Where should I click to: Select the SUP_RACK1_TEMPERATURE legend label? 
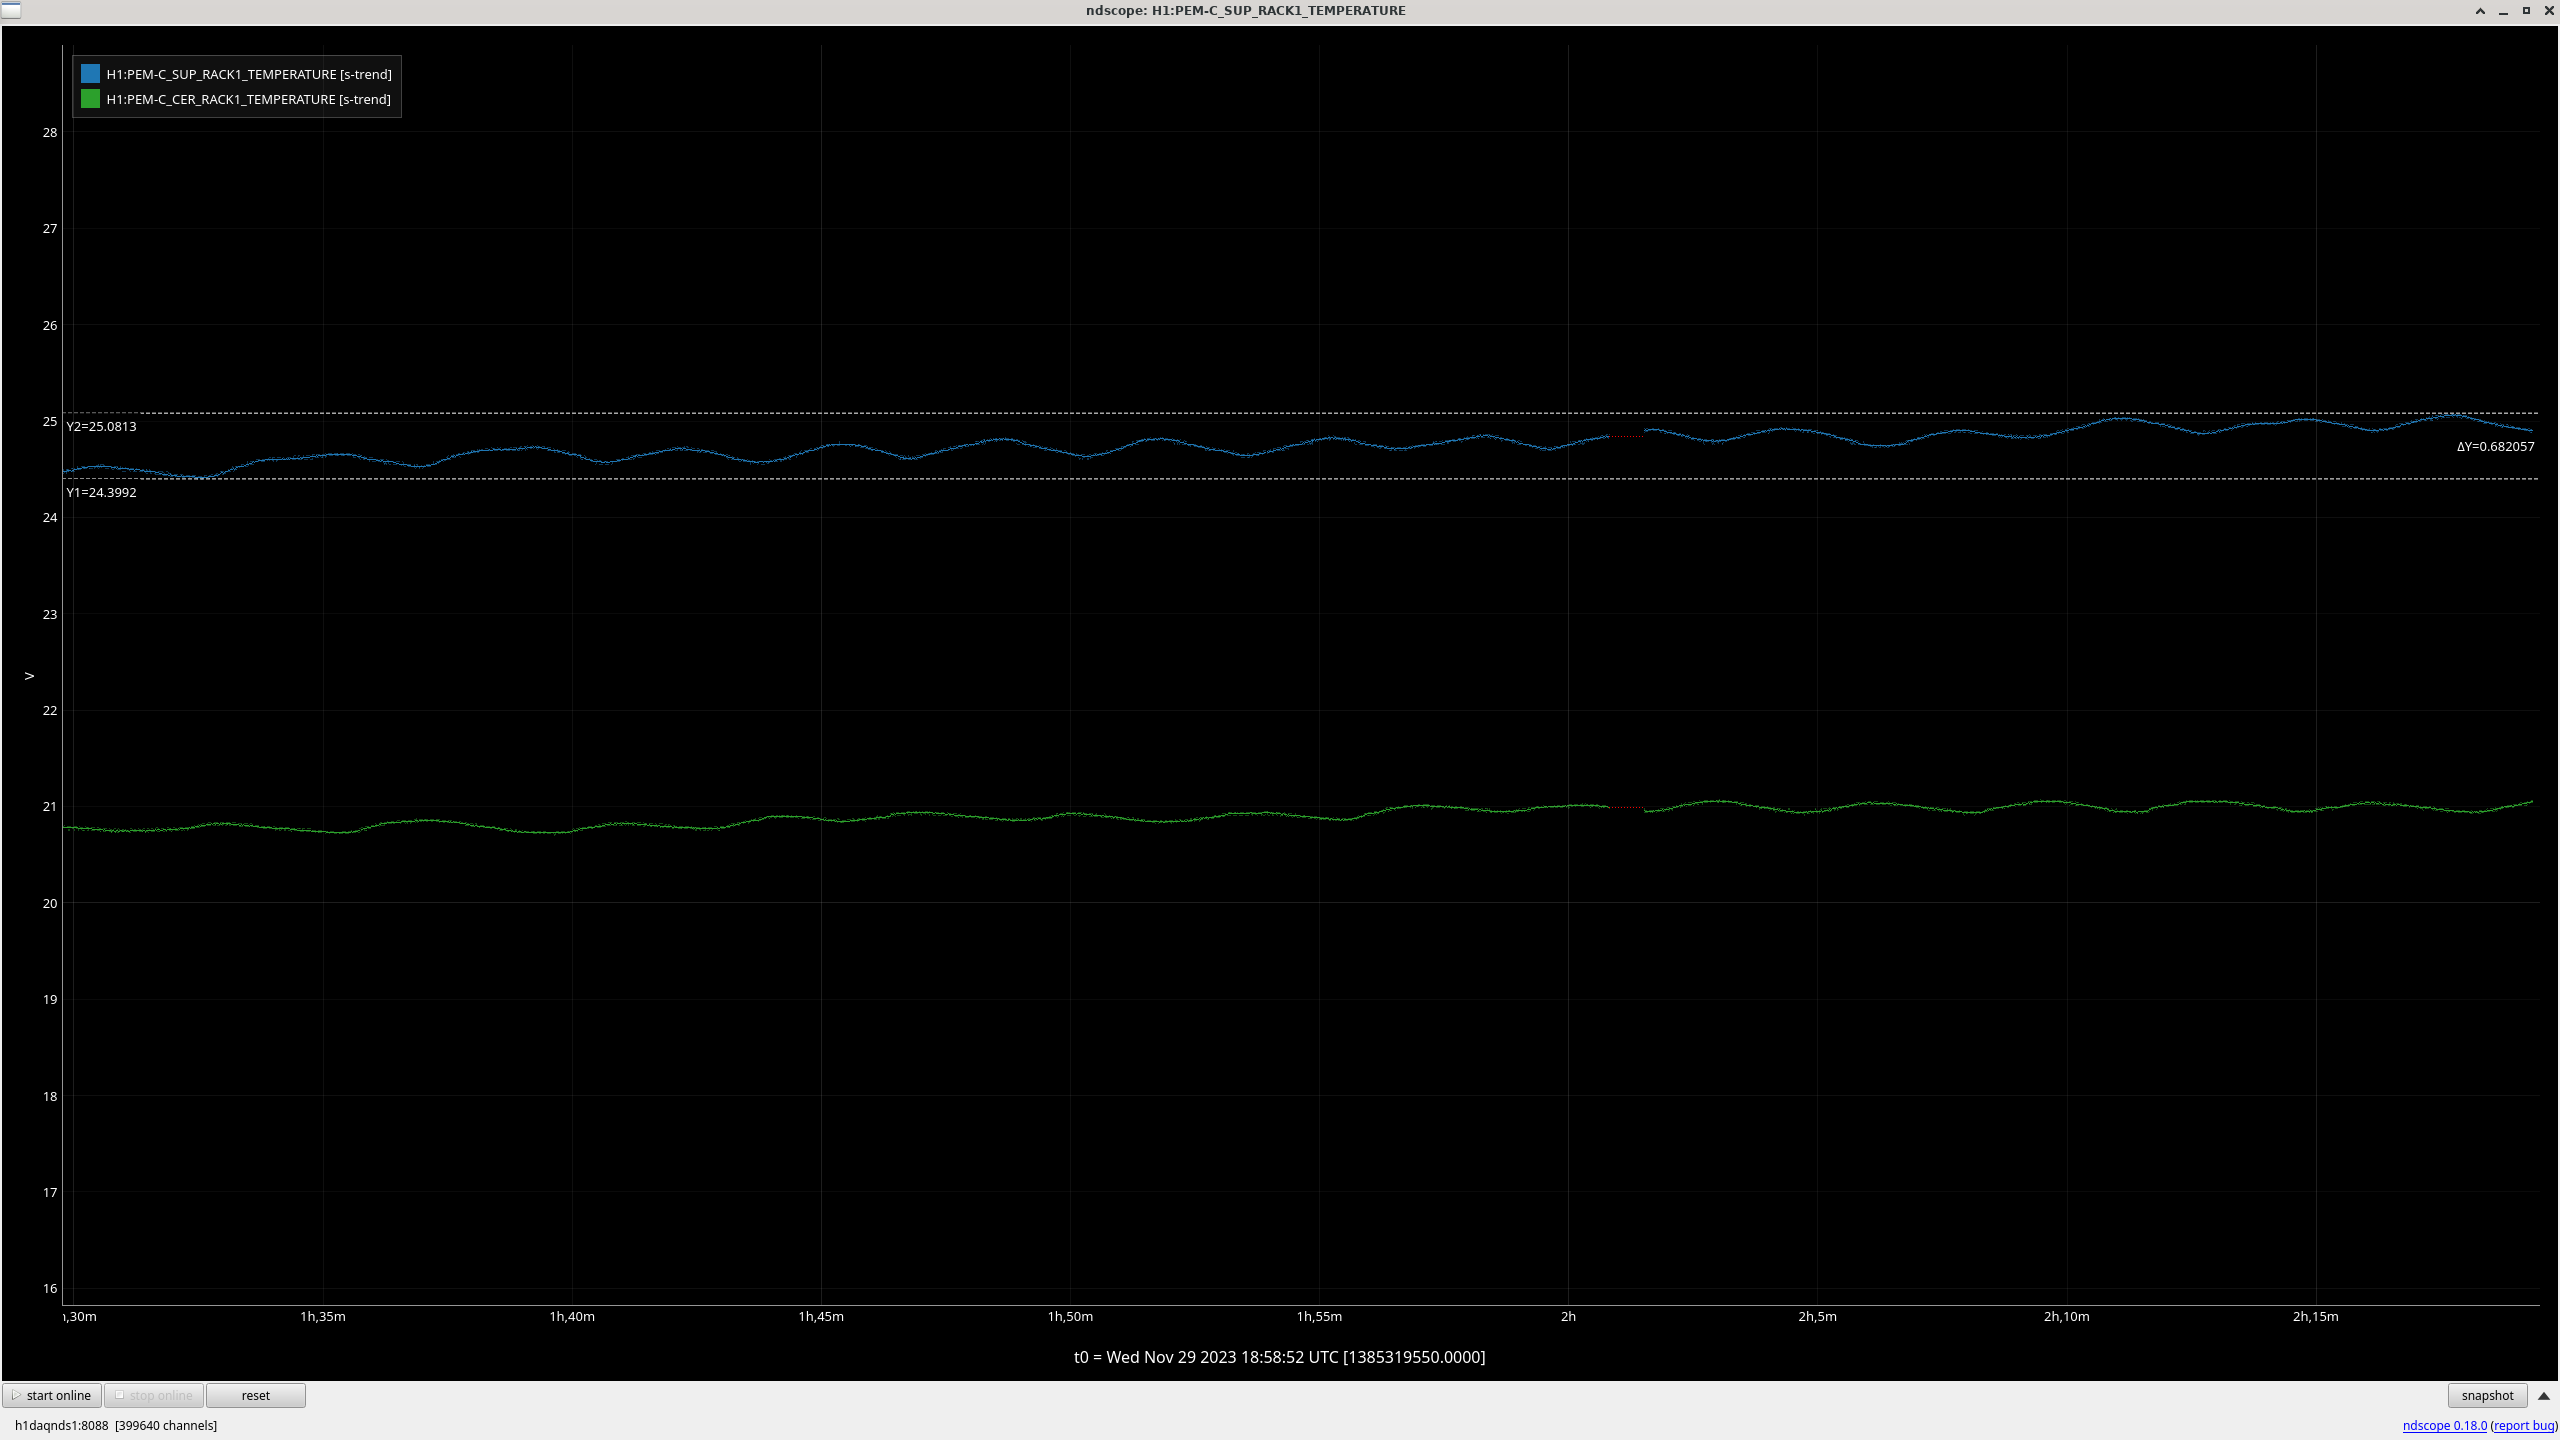249,74
